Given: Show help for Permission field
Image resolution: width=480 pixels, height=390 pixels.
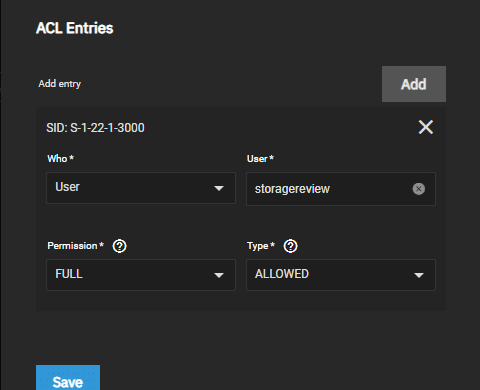Looking at the screenshot, I should (x=119, y=246).
